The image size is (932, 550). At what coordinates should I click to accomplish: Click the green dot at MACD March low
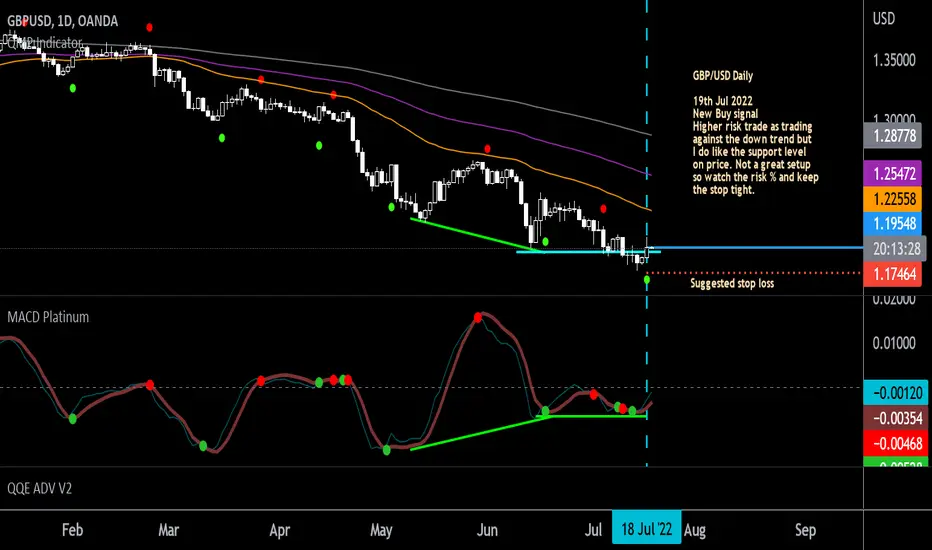click(x=203, y=446)
